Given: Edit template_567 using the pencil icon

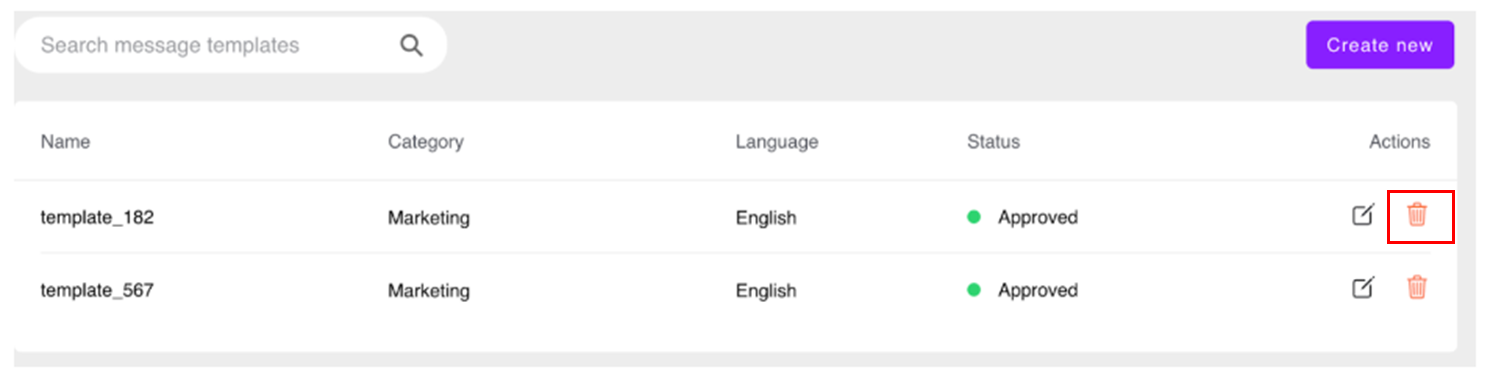Looking at the screenshot, I should [1363, 288].
